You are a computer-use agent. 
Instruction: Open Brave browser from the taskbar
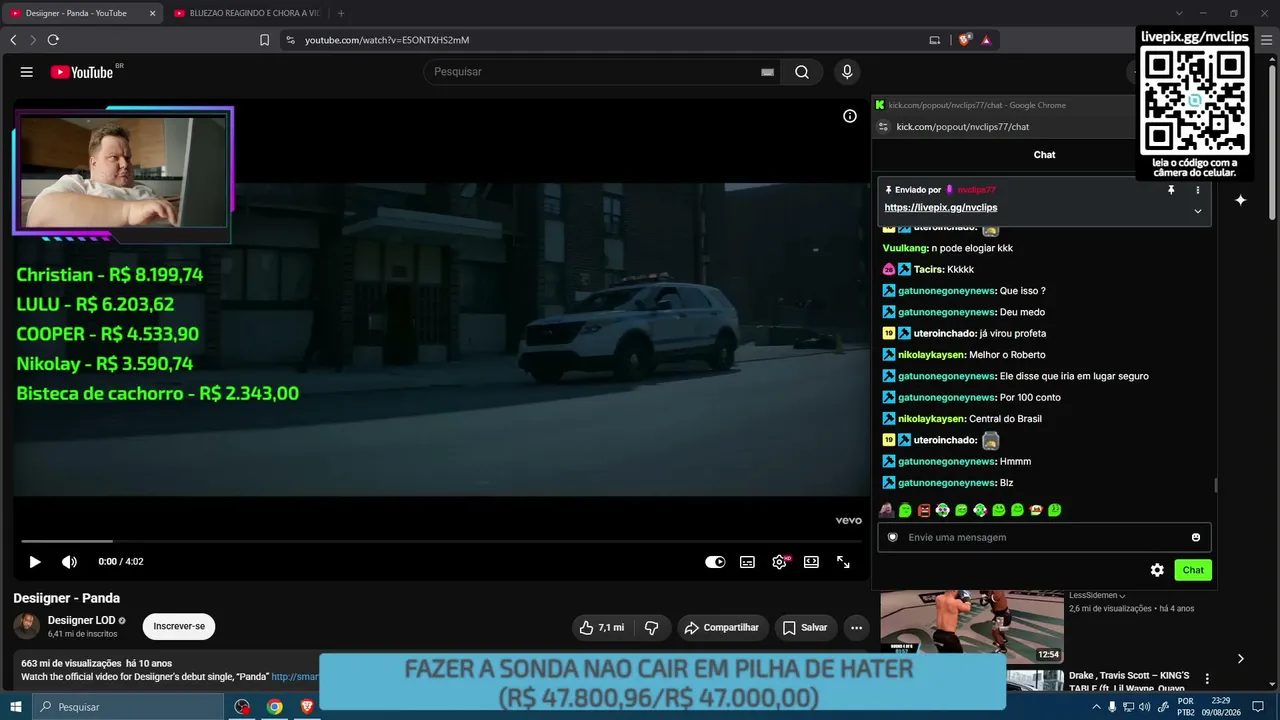307,707
